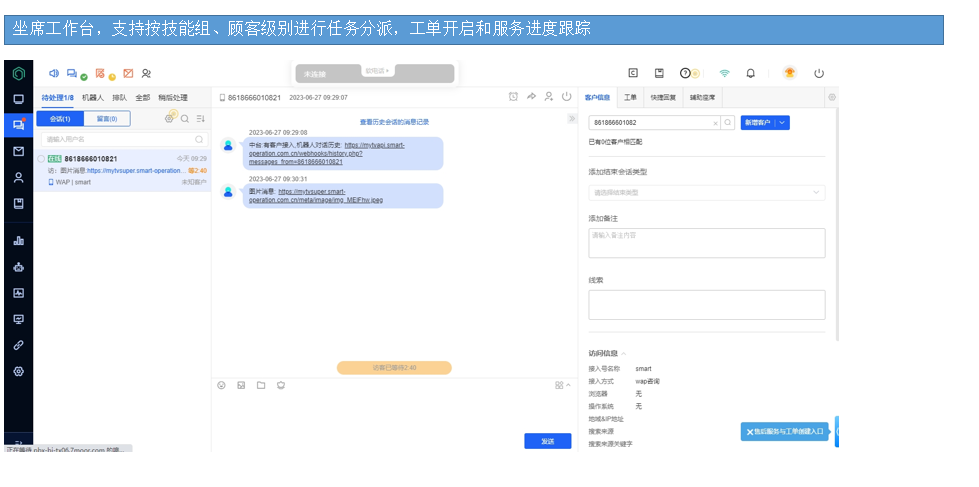Open the statistics bar chart sidebar icon

tap(18, 241)
